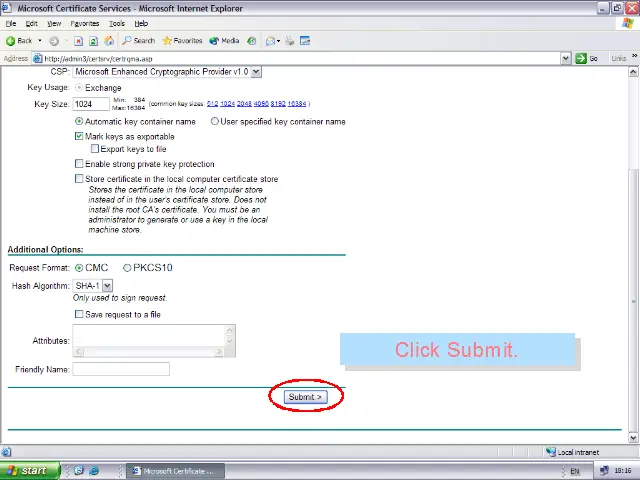Viewport: 640px width, 480px height.
Task: Open the File menu
Action: point(11,24)
